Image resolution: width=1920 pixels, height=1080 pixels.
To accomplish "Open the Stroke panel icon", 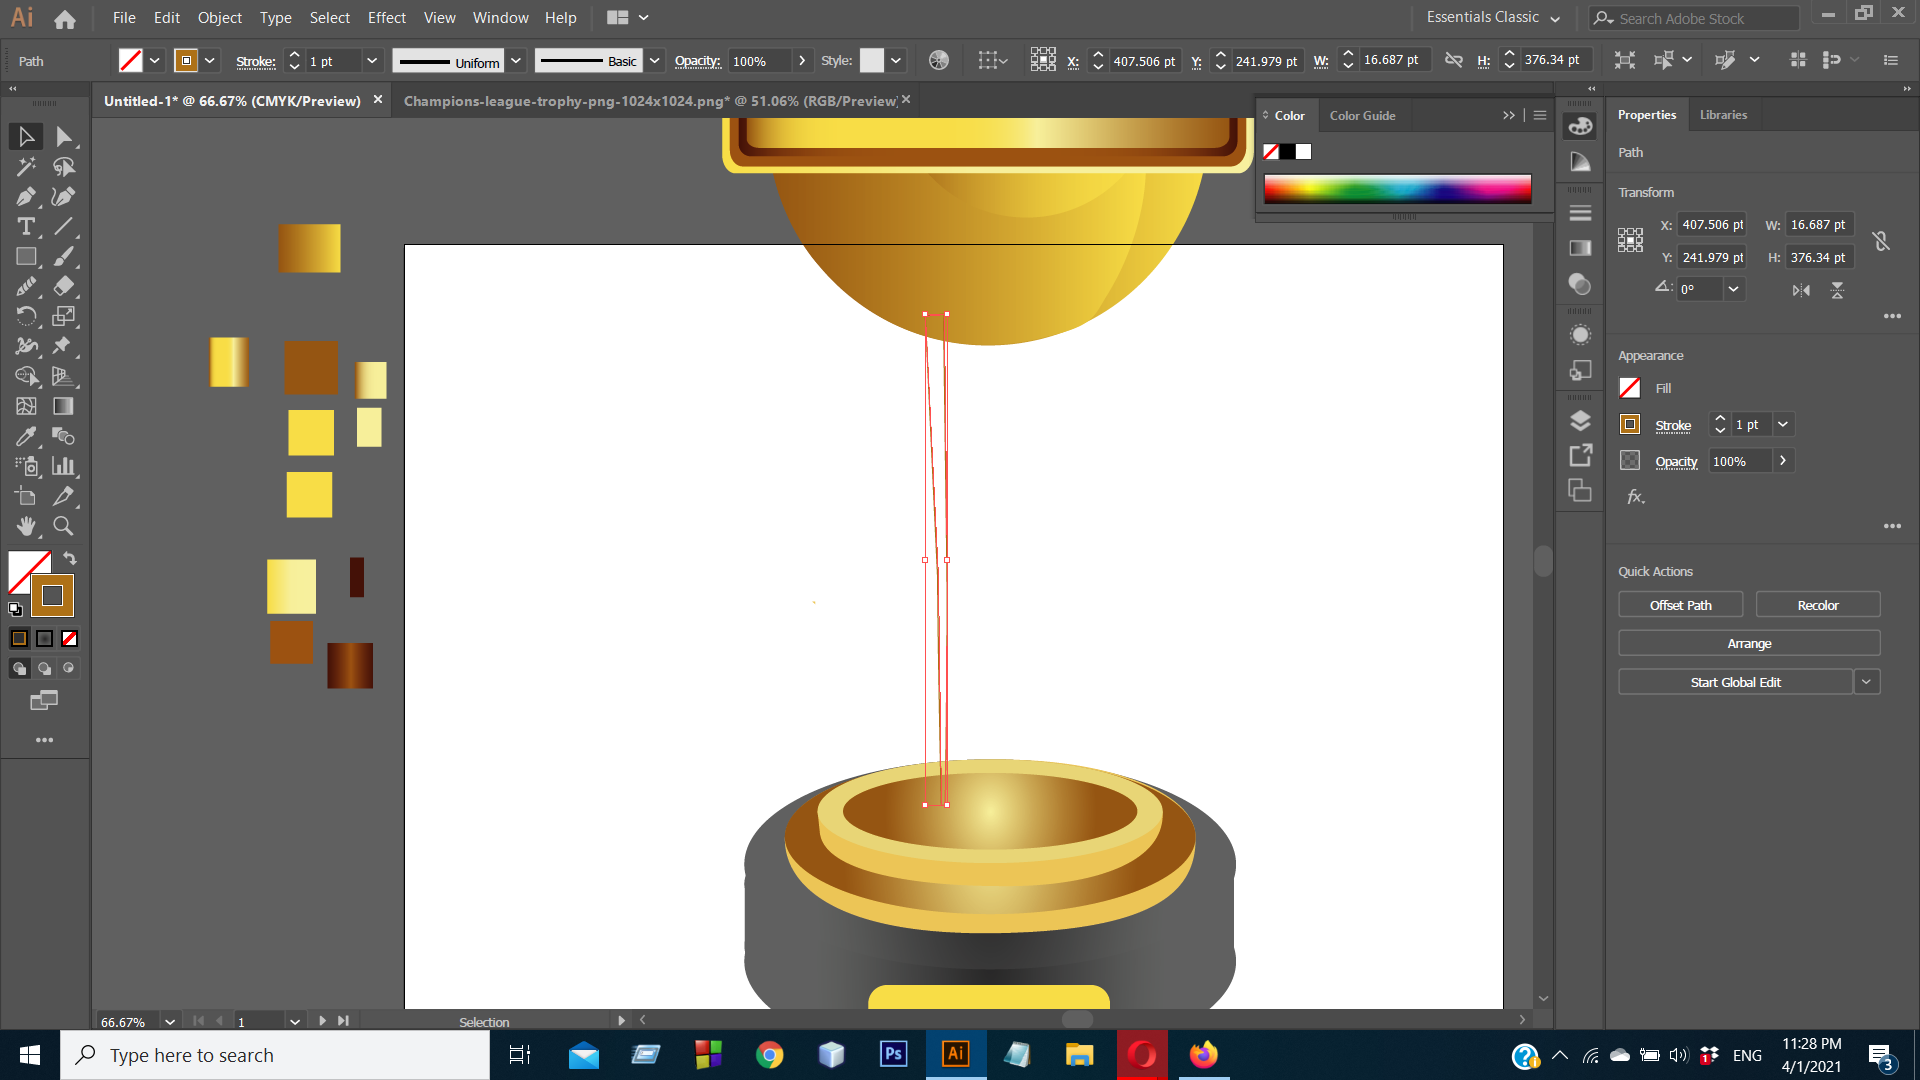I will pyautogui.click(x=1580, y=213).
